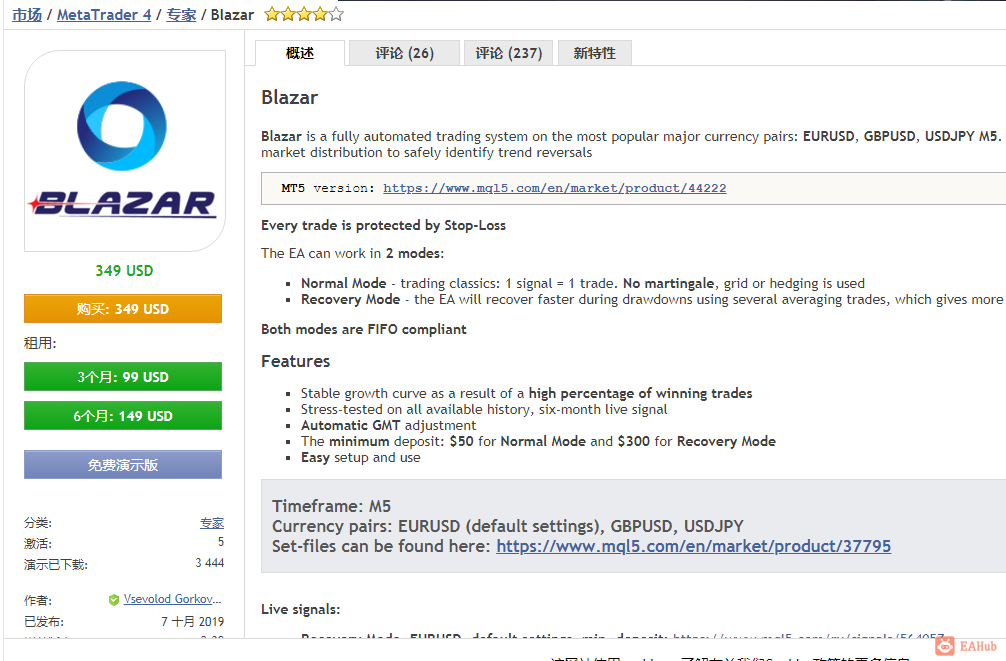Open the set-files product/37795 link
This screenshot has height=661, width=1006.
click(694, 546)
